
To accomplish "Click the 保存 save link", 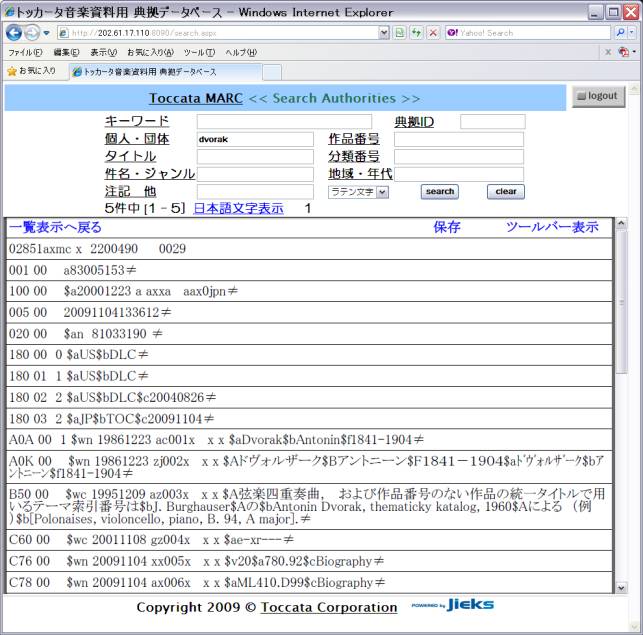I will [x=447, y=227].
